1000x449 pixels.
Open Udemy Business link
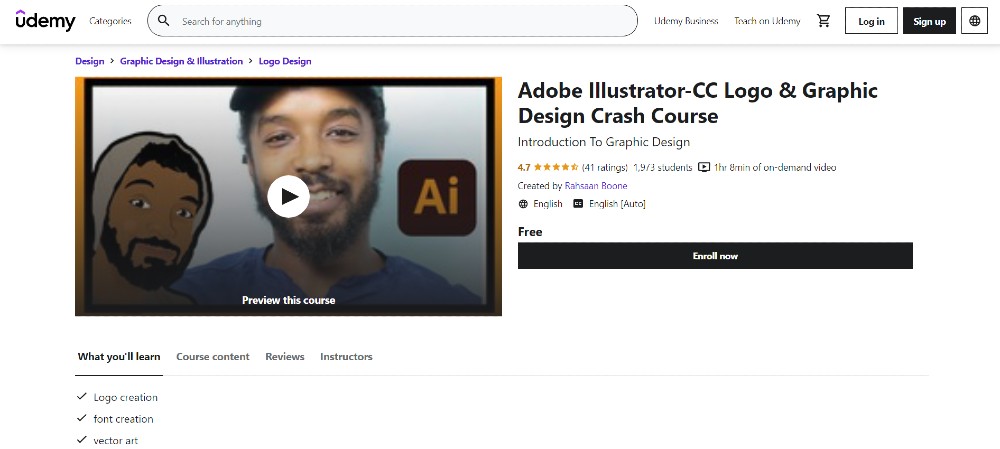point(686,21)
